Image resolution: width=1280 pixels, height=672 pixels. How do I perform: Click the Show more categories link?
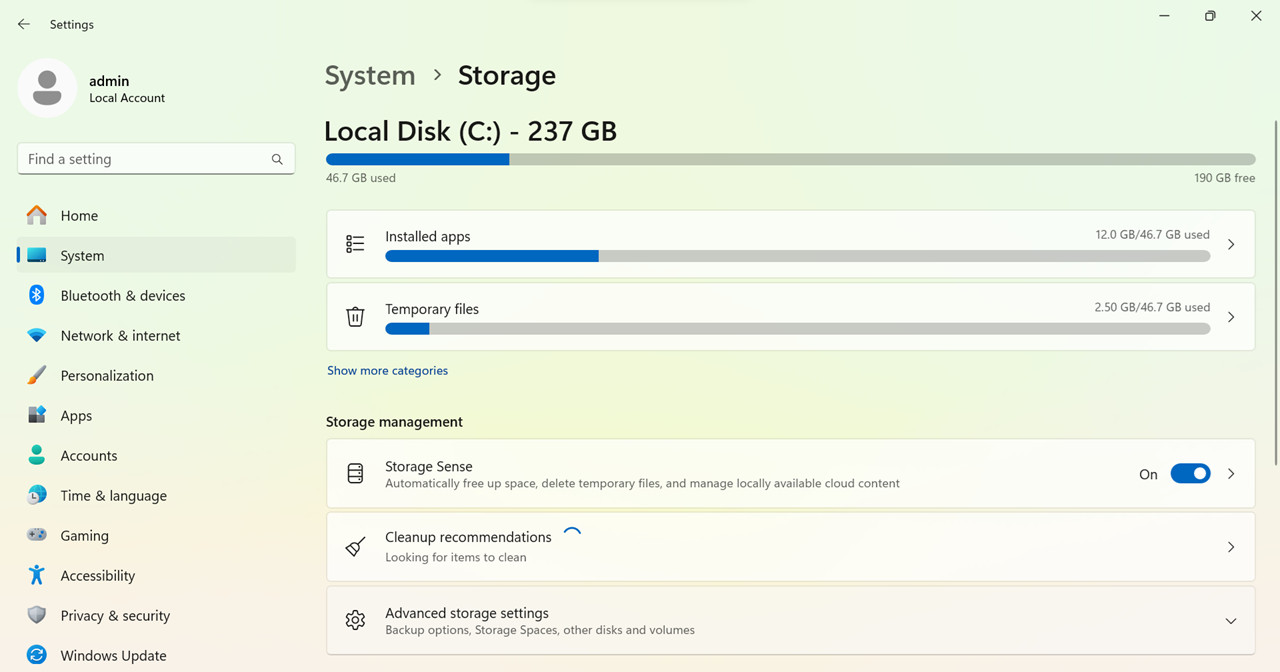coord(387,370)
